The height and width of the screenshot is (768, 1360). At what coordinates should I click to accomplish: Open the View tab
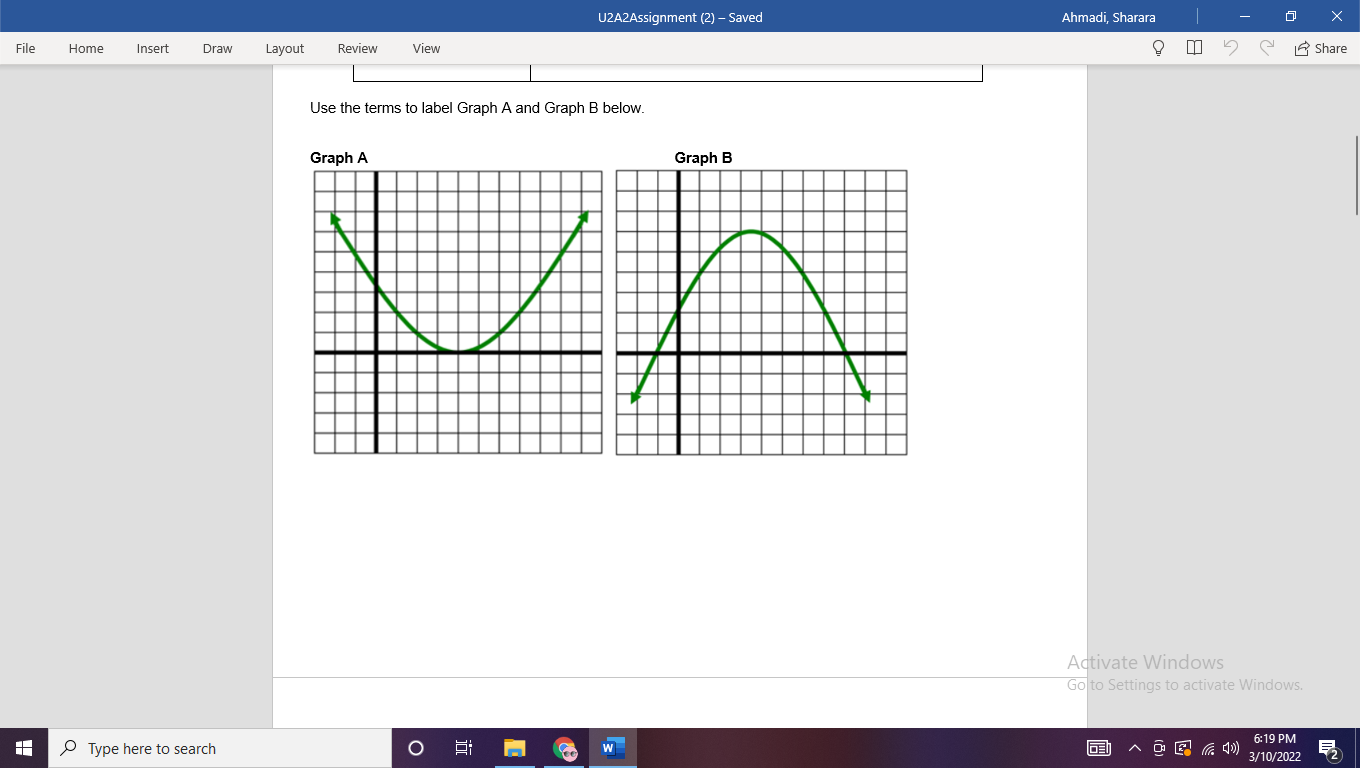[x=426, y=48]
